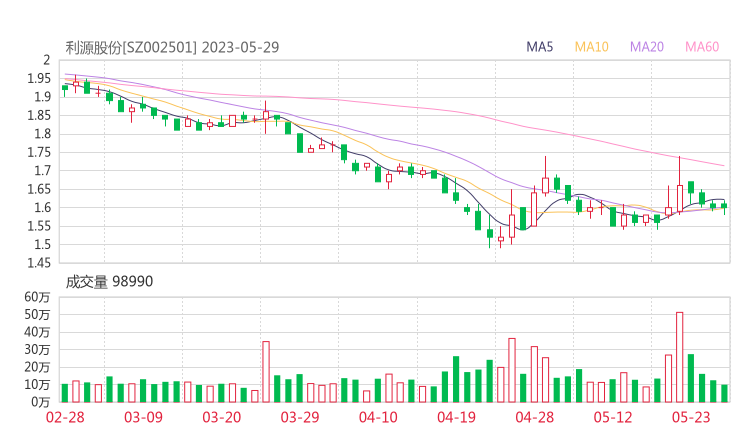The image size is (740, 440).
Task: Click the 03-29 date axis label
Action: 300,417
